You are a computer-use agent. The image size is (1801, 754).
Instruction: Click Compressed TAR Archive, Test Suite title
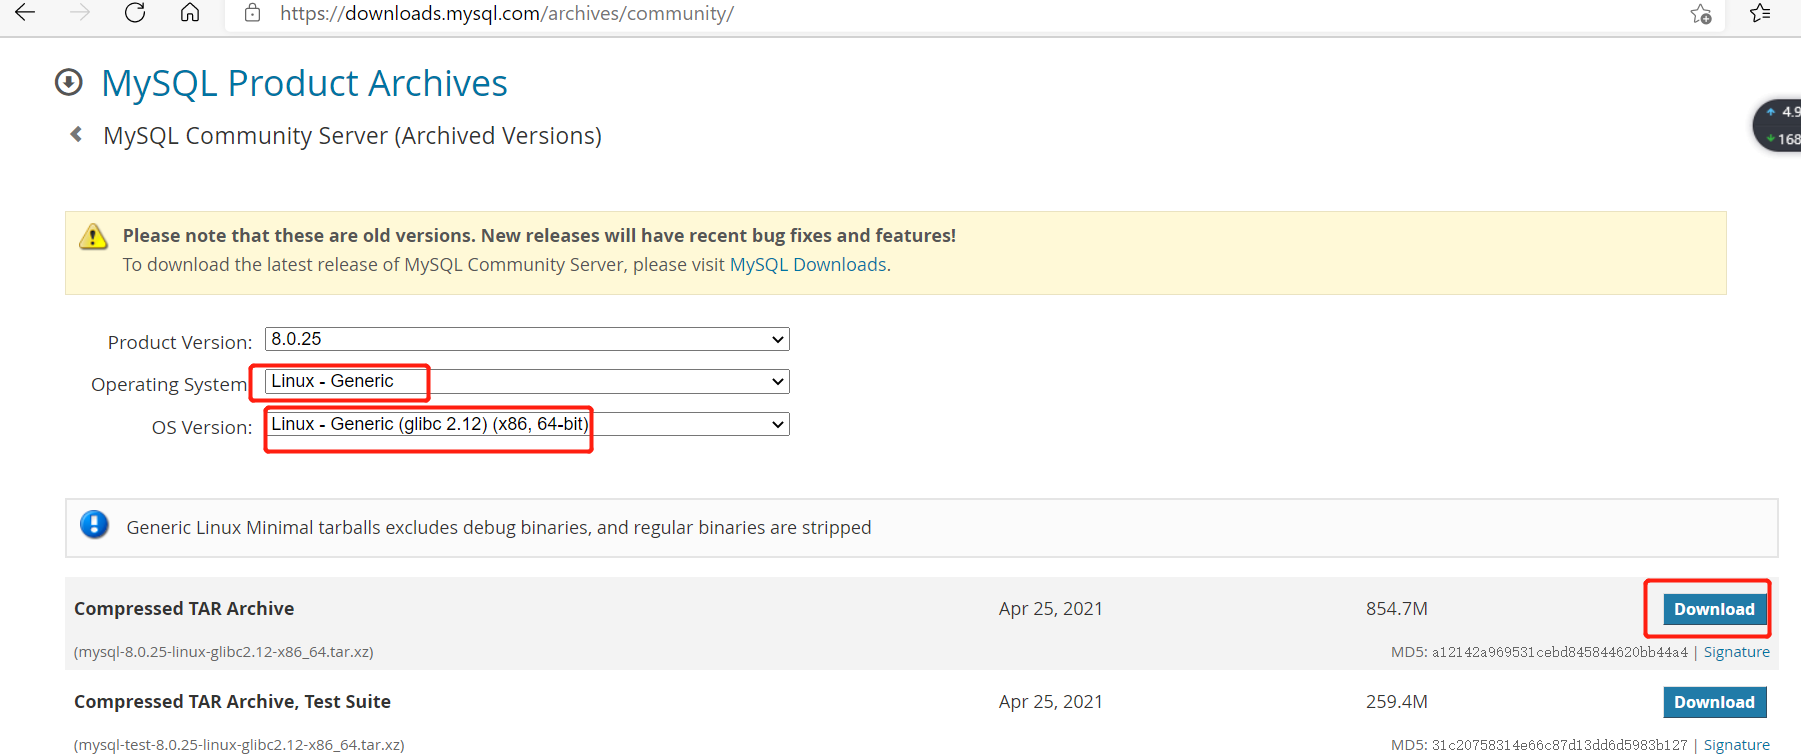(232, 702)
